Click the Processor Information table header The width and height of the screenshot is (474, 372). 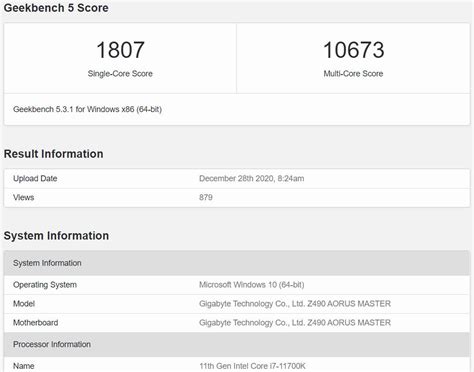click(x=237, y=344)
